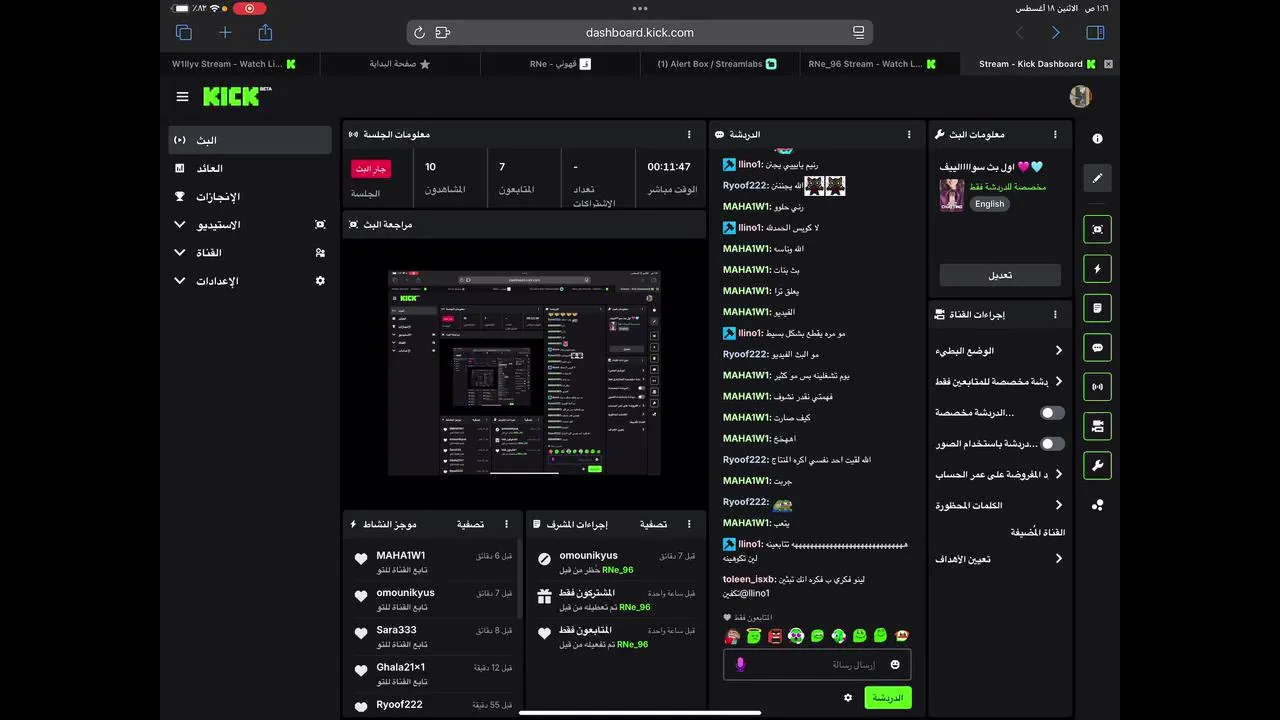Toggle the stream preview widget icon in right sidebar
1280x720 pixels.
(x=1097, y=229)
